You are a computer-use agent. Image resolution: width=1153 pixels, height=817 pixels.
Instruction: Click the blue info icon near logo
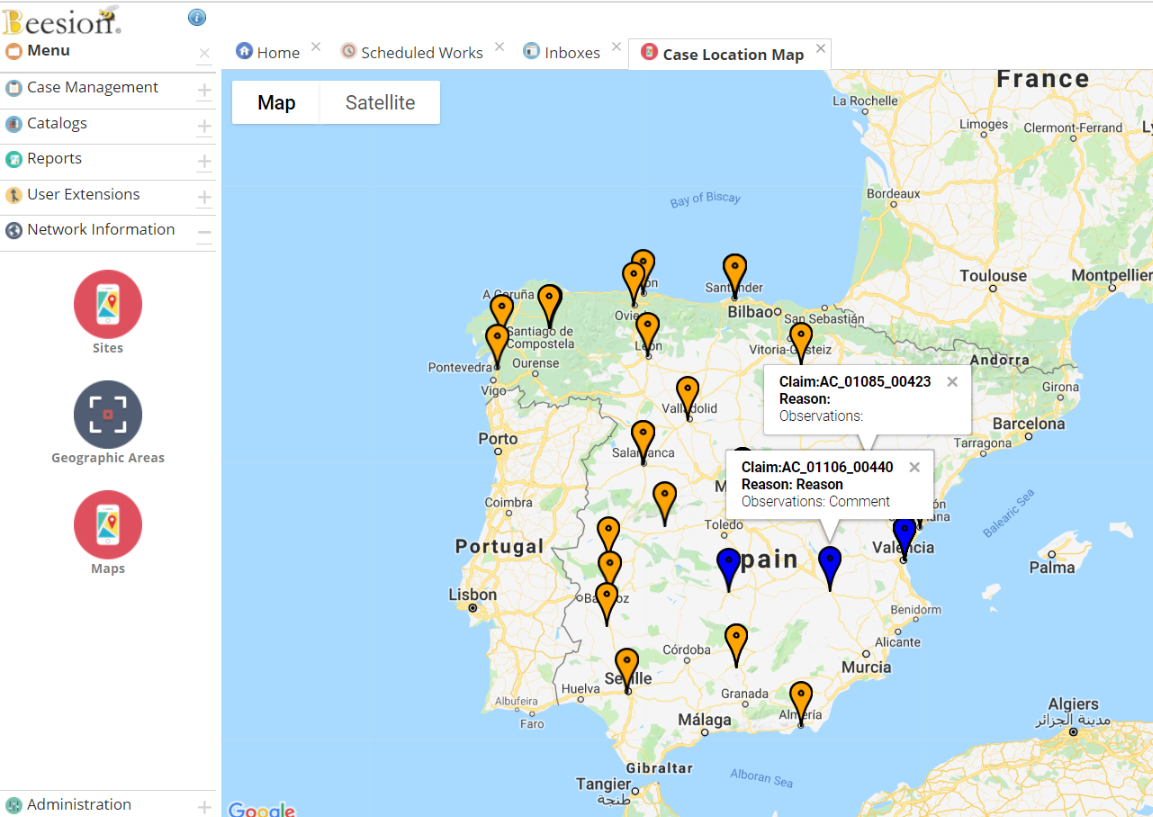197,17
